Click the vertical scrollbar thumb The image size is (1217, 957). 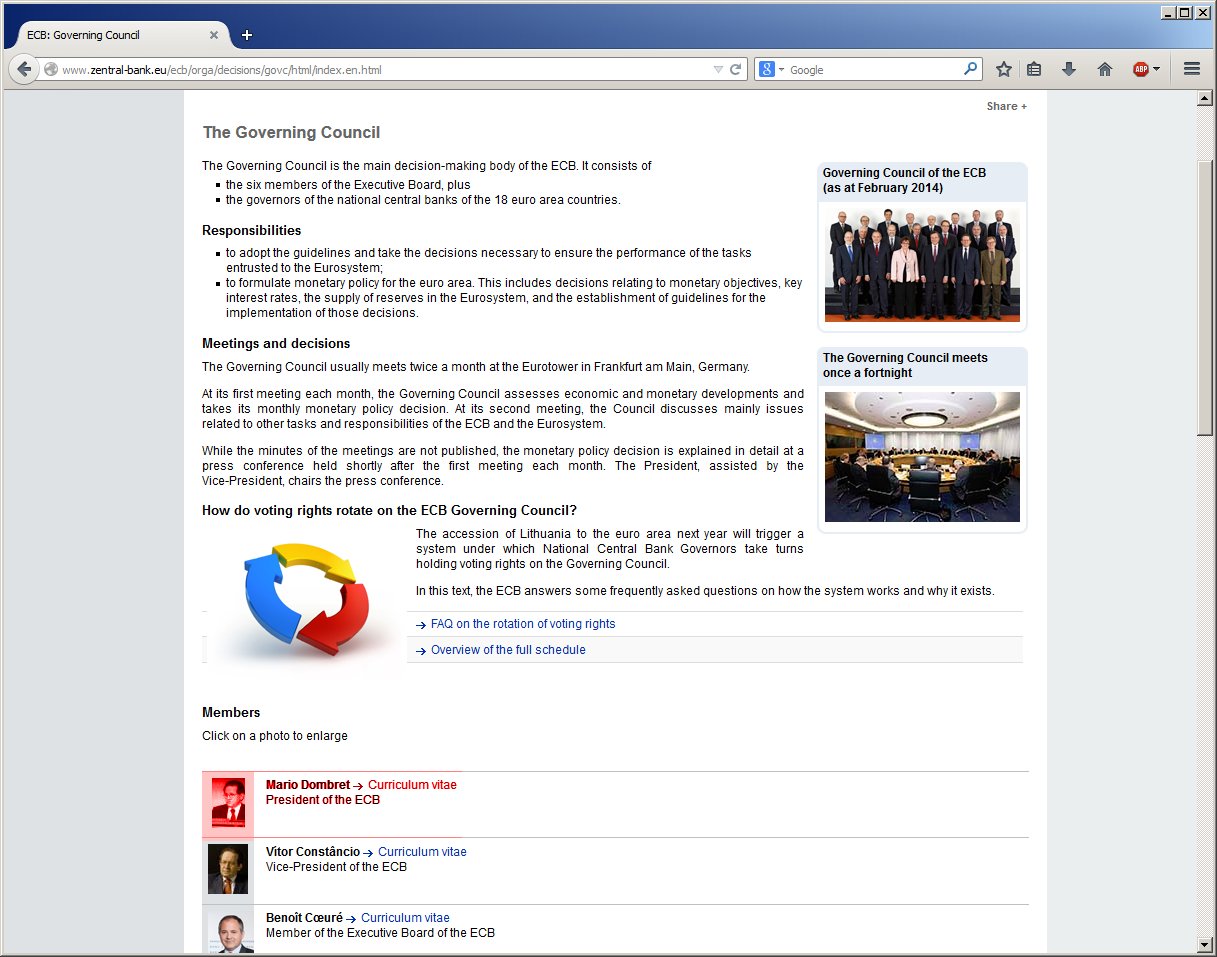(x=1206, y=297)
